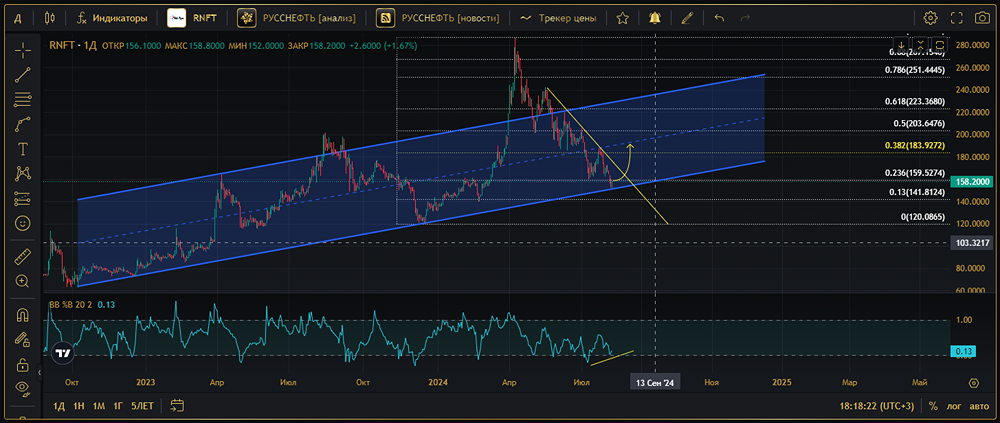1000x423 pixels.
Task: Open the candlestick chart type selector
Action: [x=50, y=18]
